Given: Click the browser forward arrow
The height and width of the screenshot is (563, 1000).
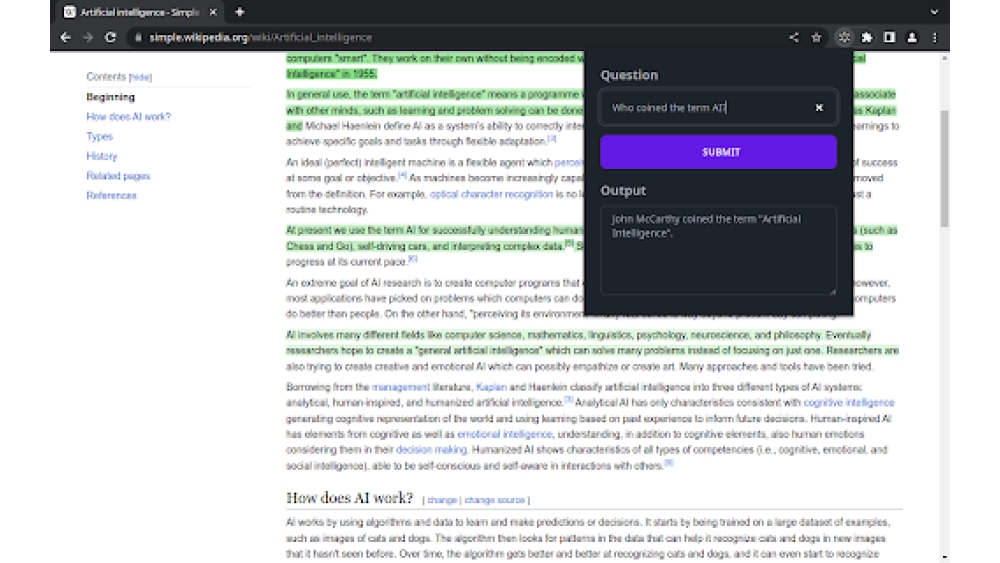Looking at the screenshot, I should pos(88,38).
